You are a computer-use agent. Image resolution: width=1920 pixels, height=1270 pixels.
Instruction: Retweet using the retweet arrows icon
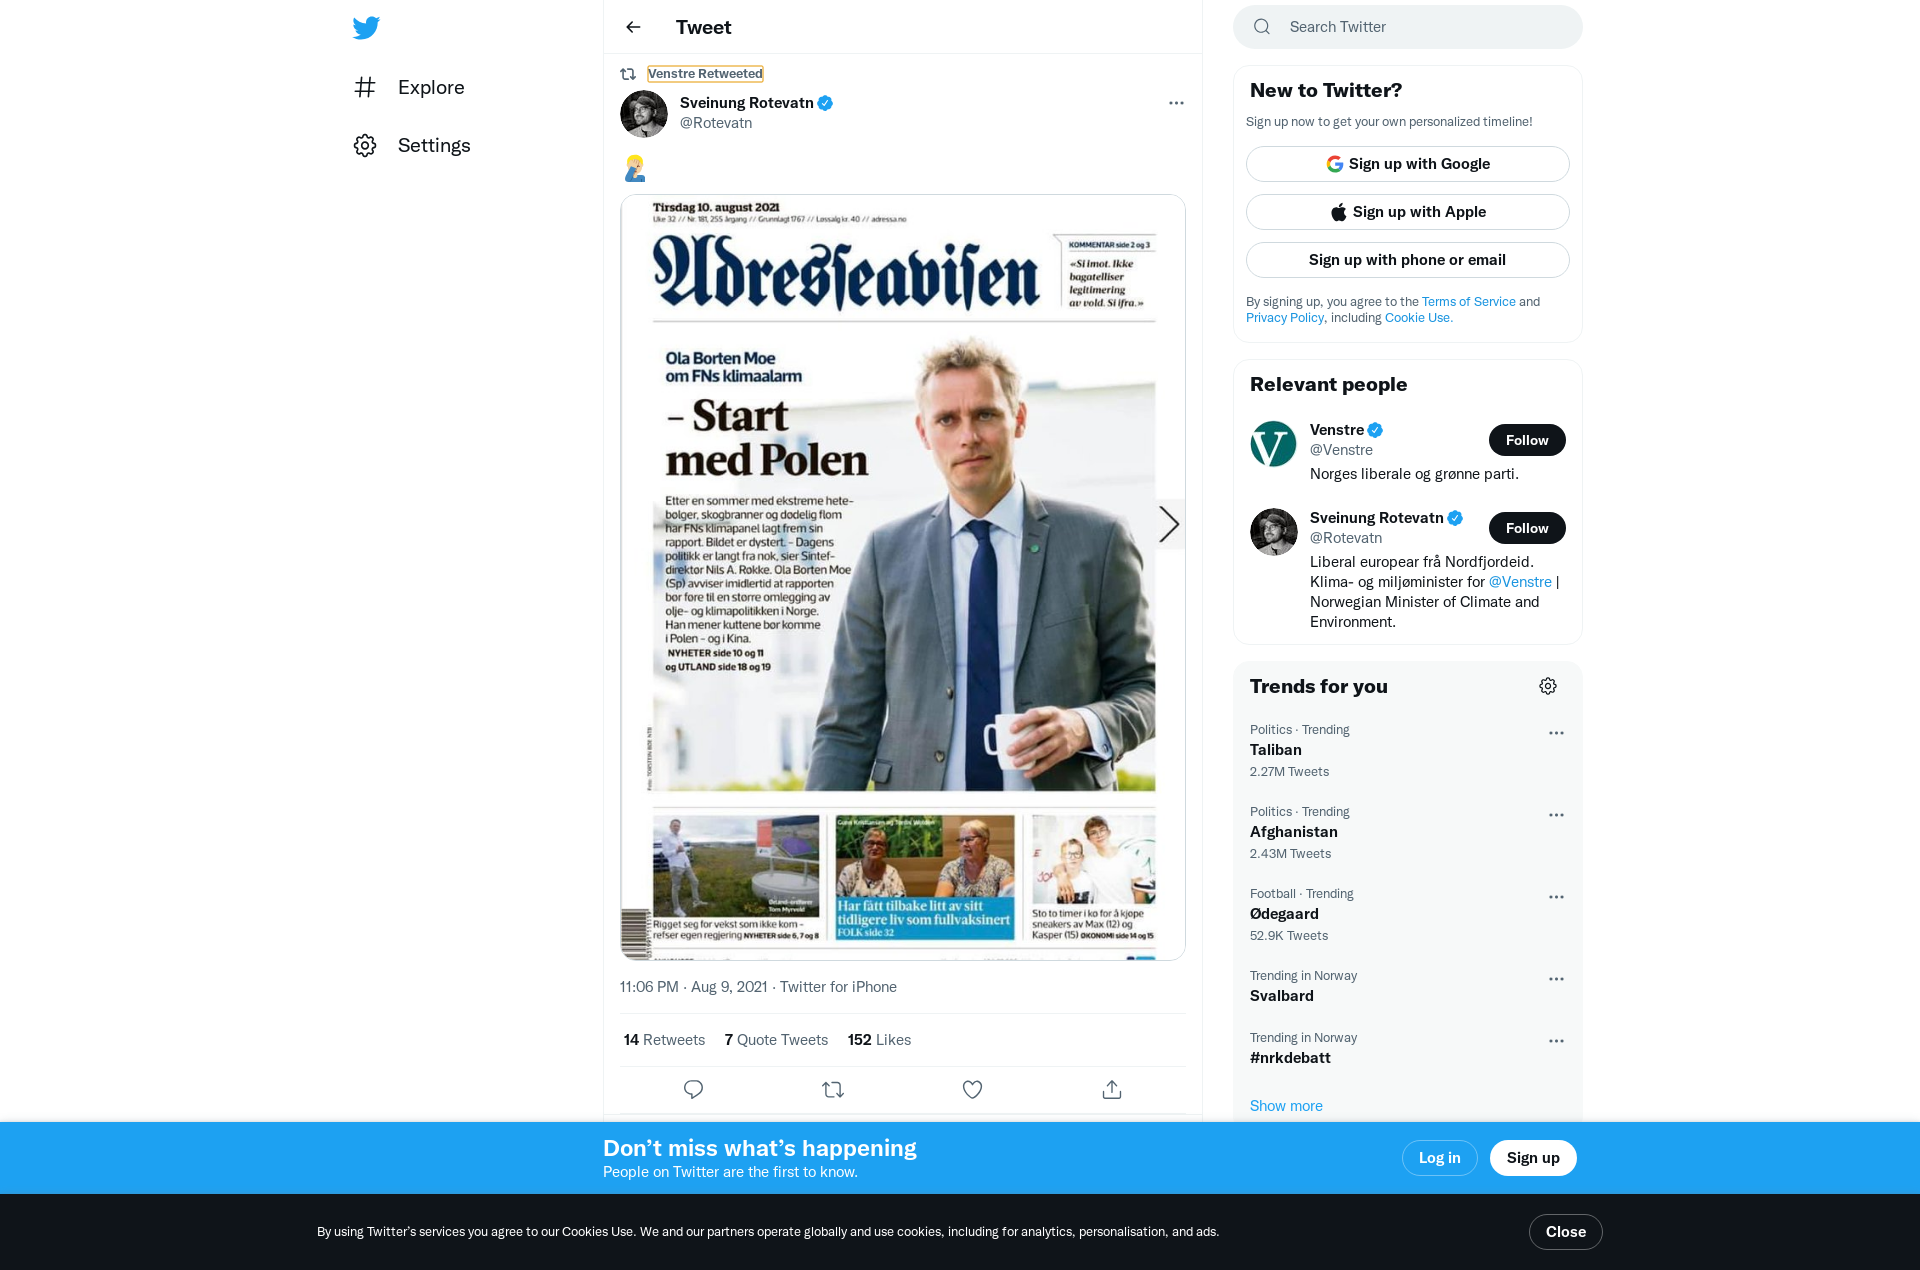(833, 1089)
